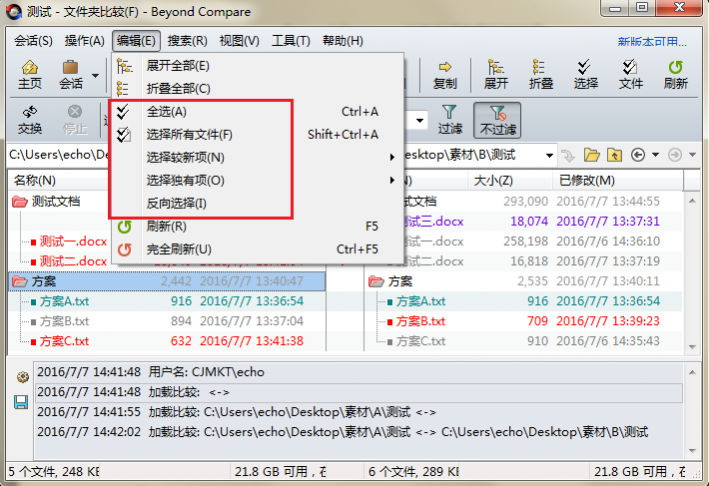Open the 搜索(R) menu
The image size is (709, 486).
pos(187,41)
